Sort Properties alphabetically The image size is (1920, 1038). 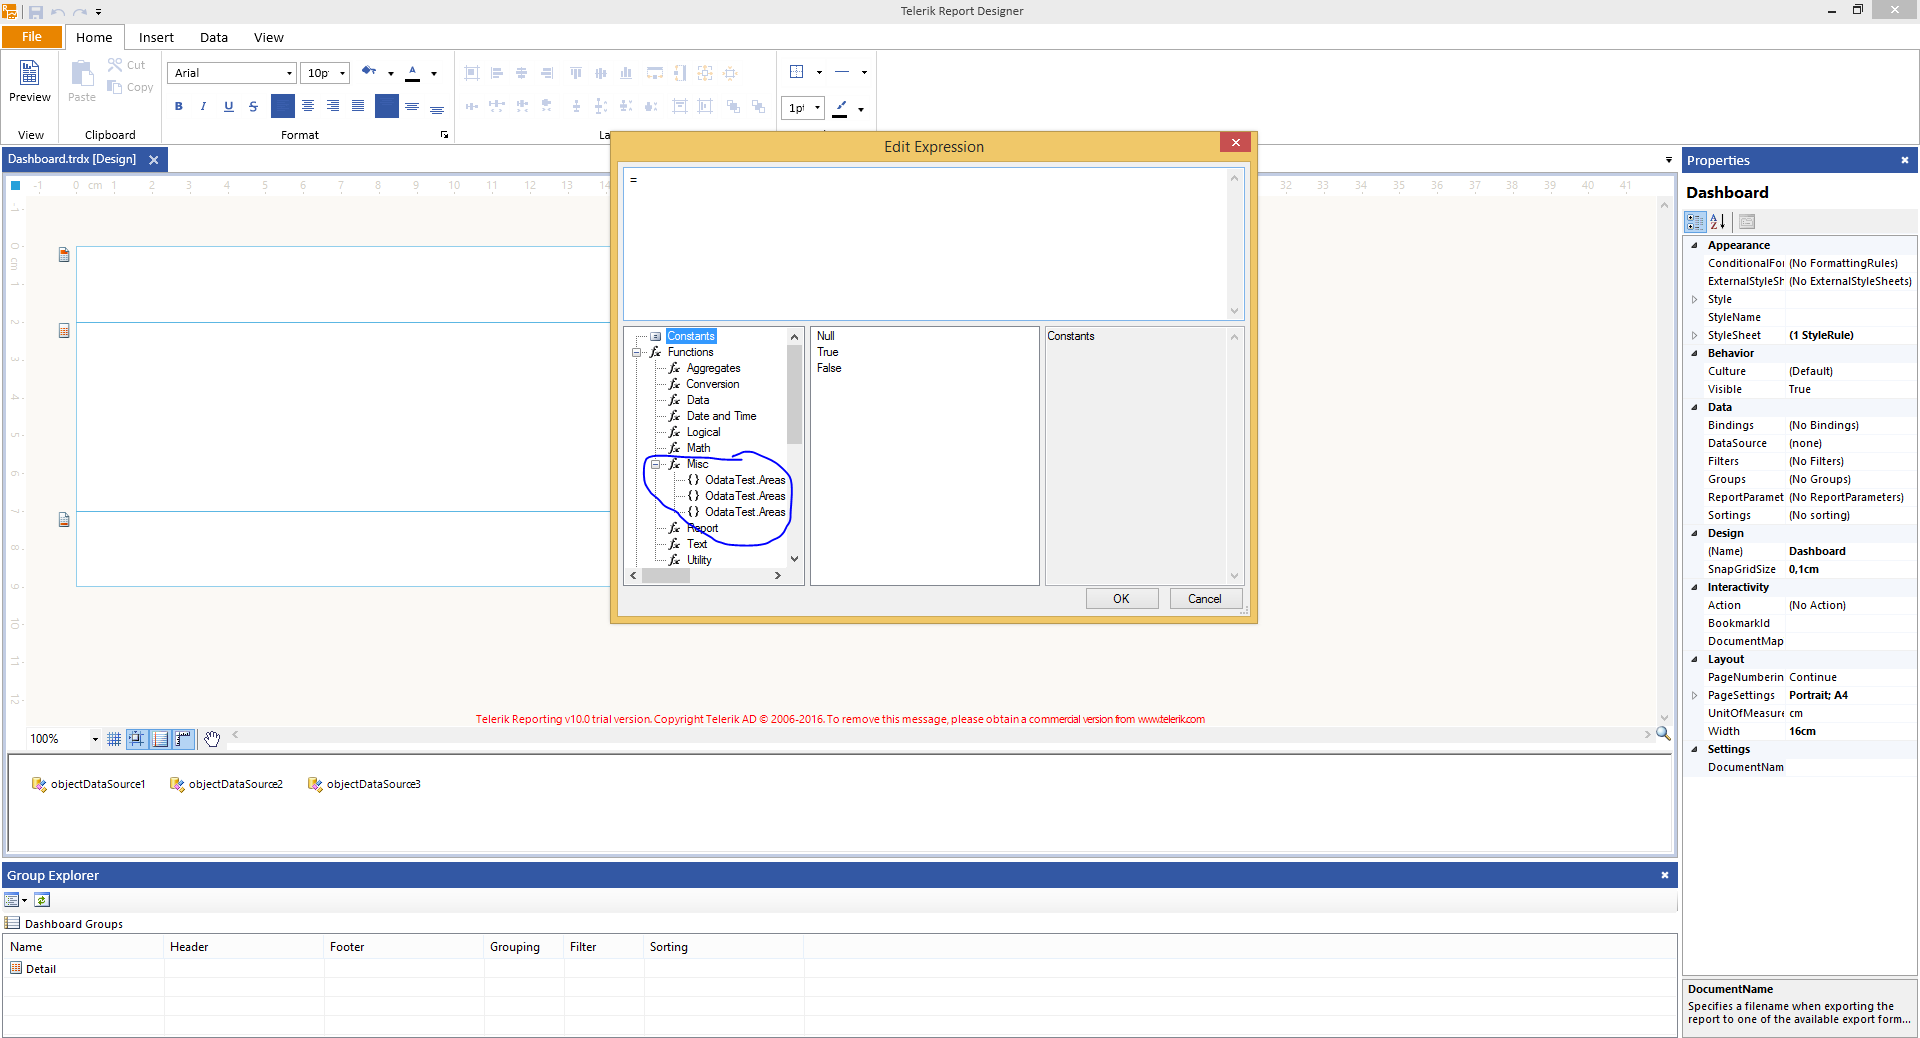click(1718, 222)
